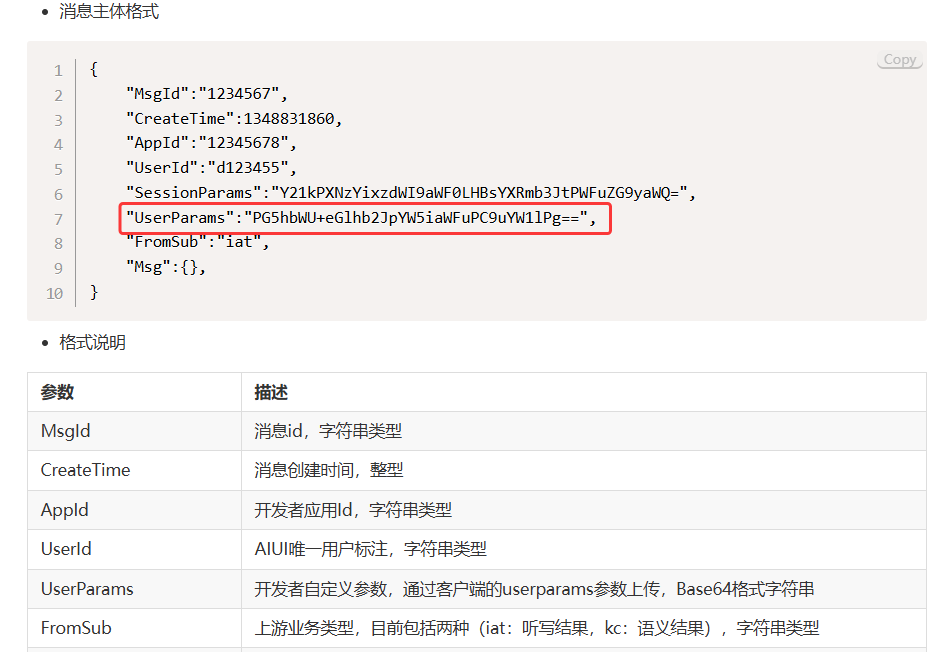Click line number 1 in the code gutter
Screen dimensions: 933x652
[58, 70]
